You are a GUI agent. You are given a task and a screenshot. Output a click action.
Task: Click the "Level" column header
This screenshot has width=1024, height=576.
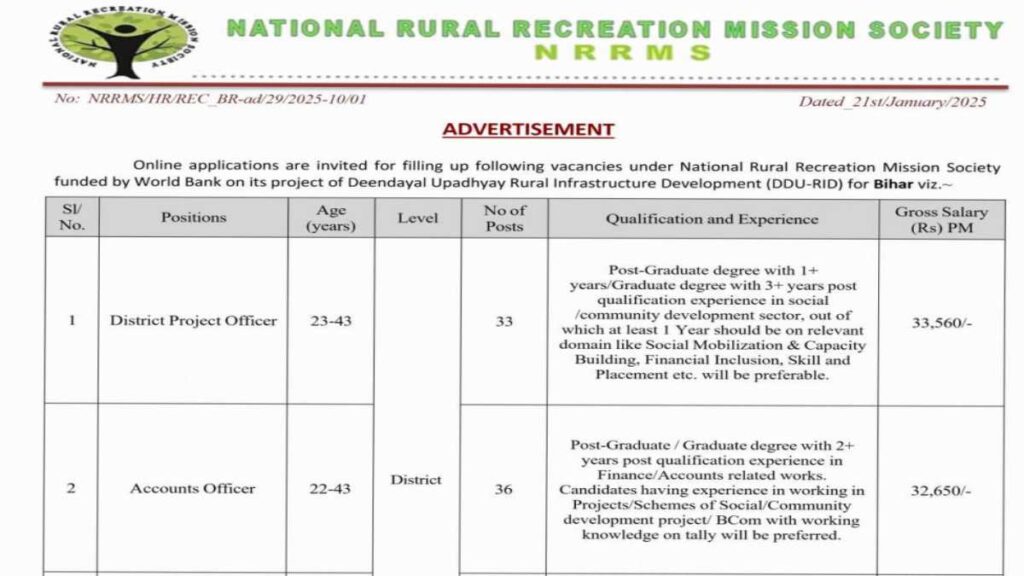point(418,218)
